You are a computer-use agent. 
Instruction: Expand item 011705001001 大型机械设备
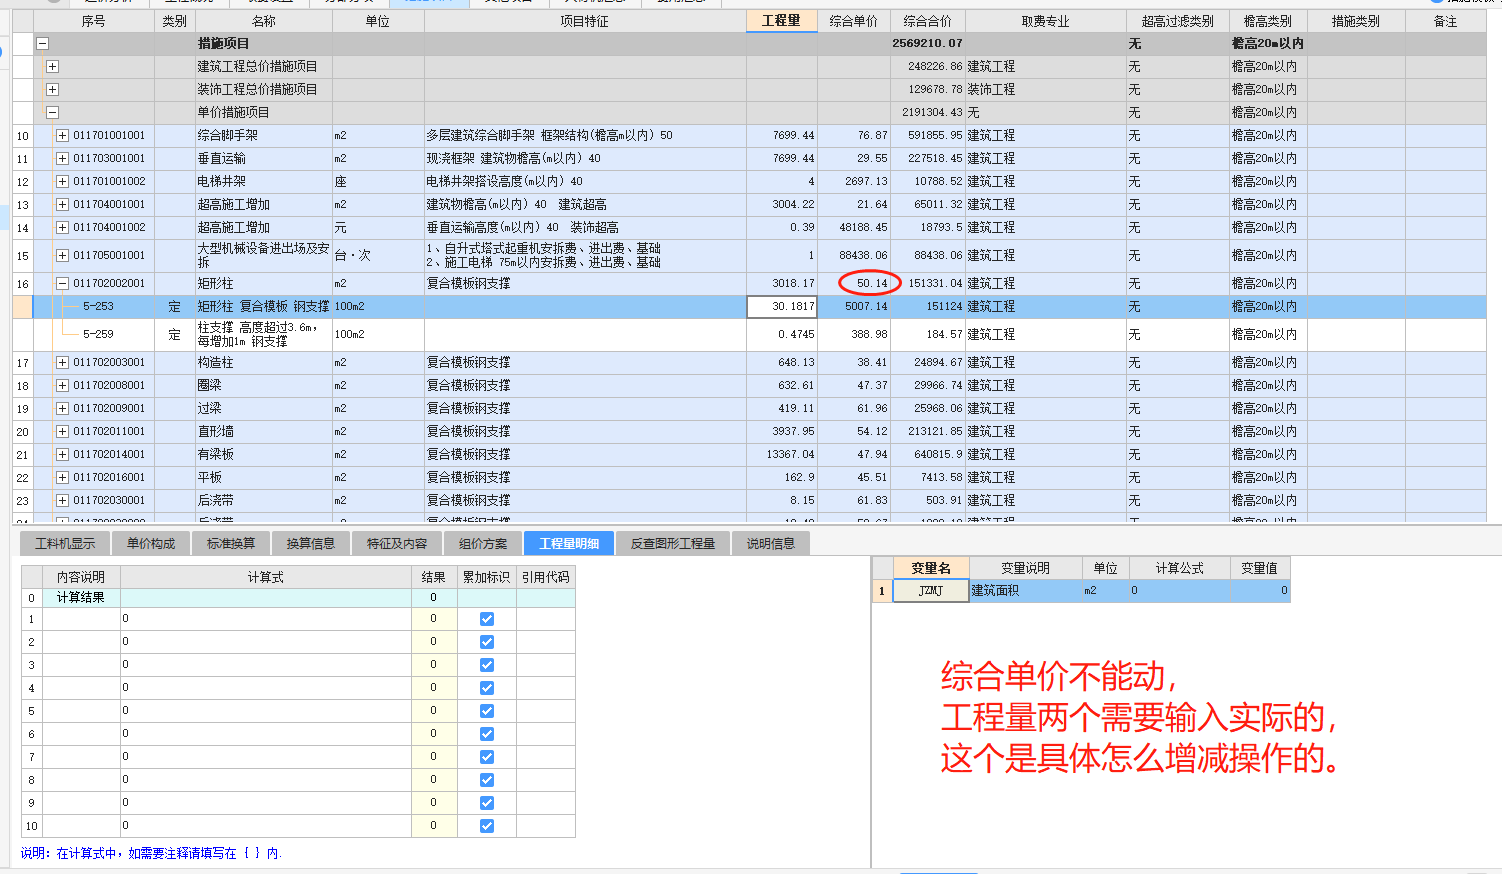click(x=62, y=256)
